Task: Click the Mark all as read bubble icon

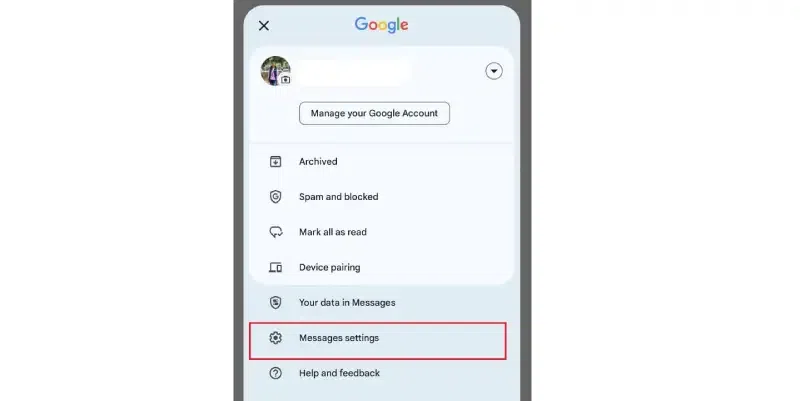Action: point(276,232)
